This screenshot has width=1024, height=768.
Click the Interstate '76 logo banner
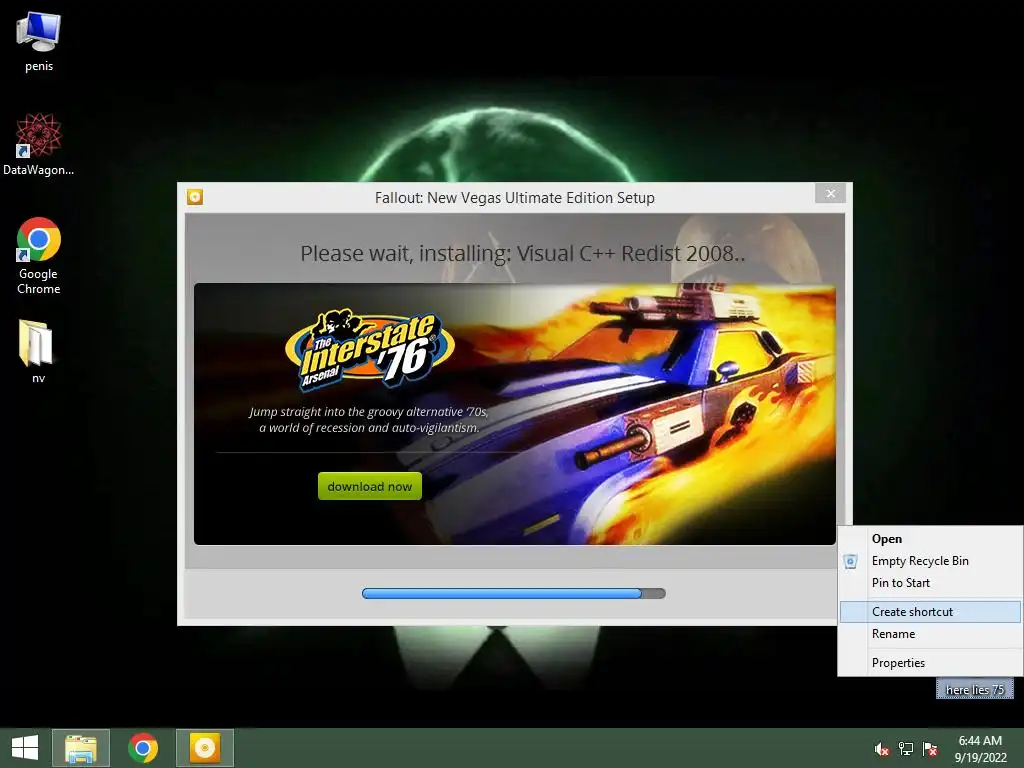coord(370,350)
